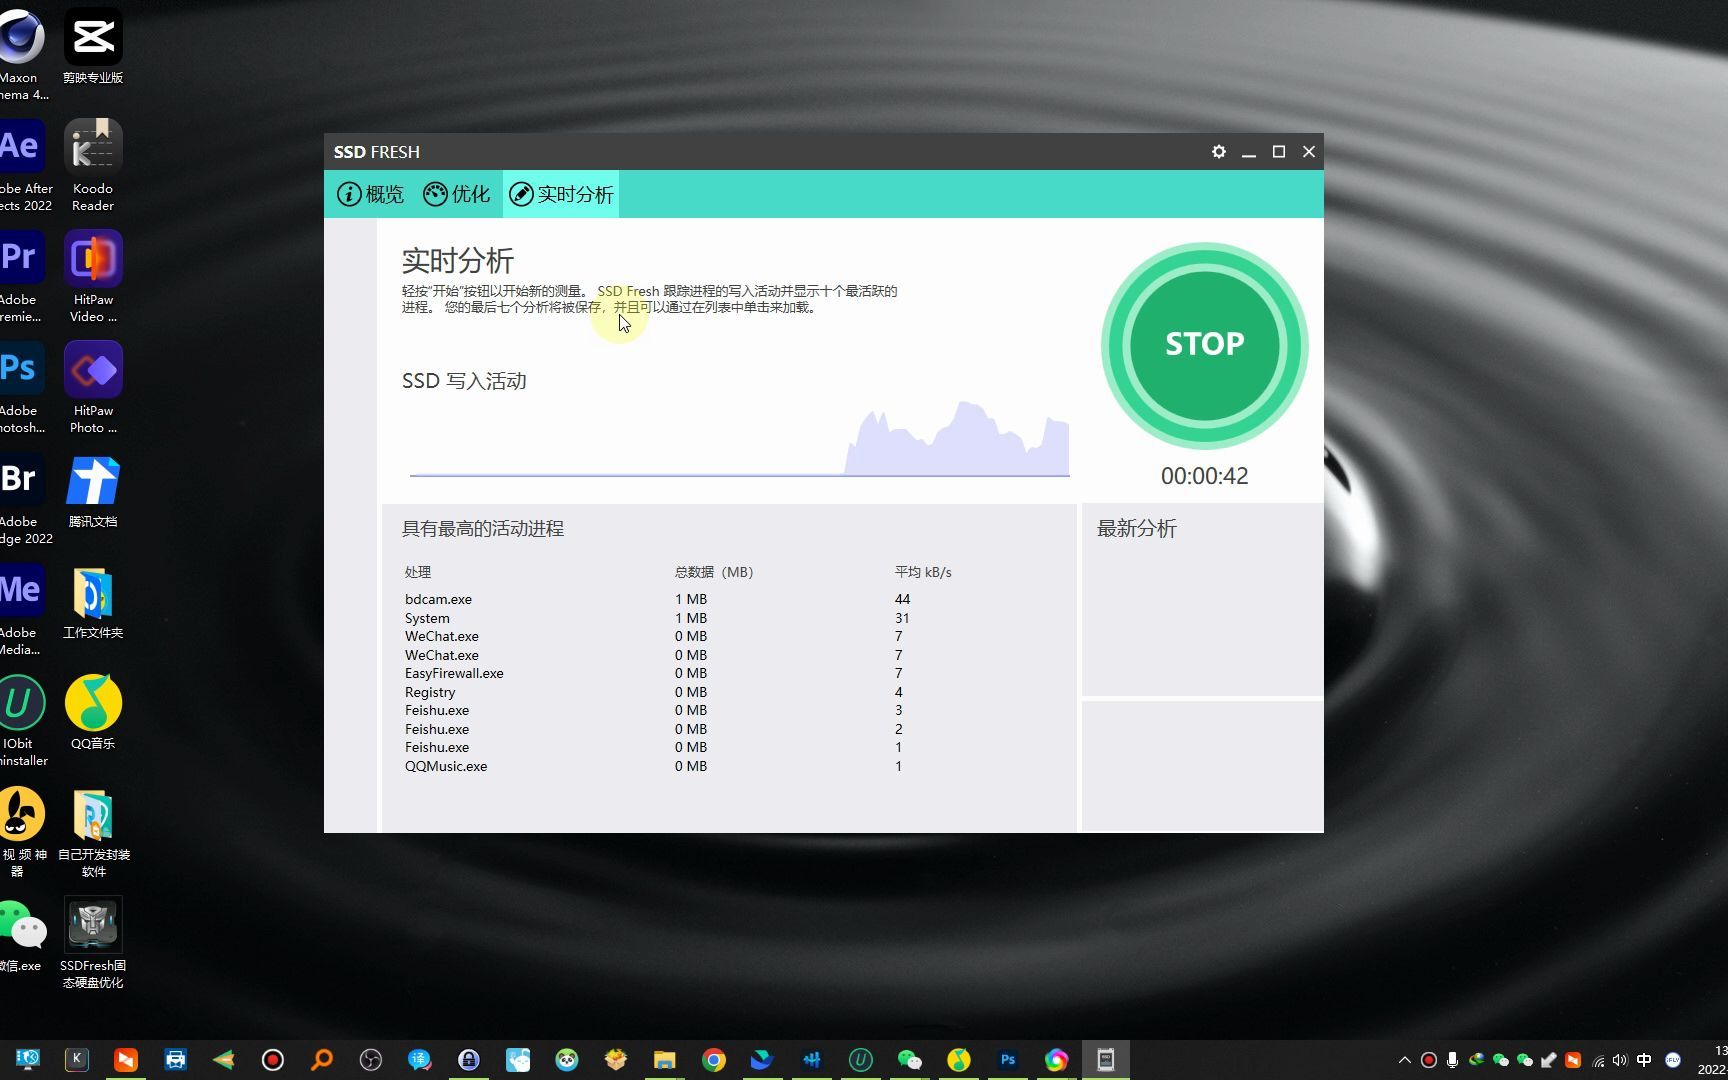This screenshot has height=1080, width=1728.
Task: Open IObit Uninstaller desktop icon
Action: coord(22,721)
